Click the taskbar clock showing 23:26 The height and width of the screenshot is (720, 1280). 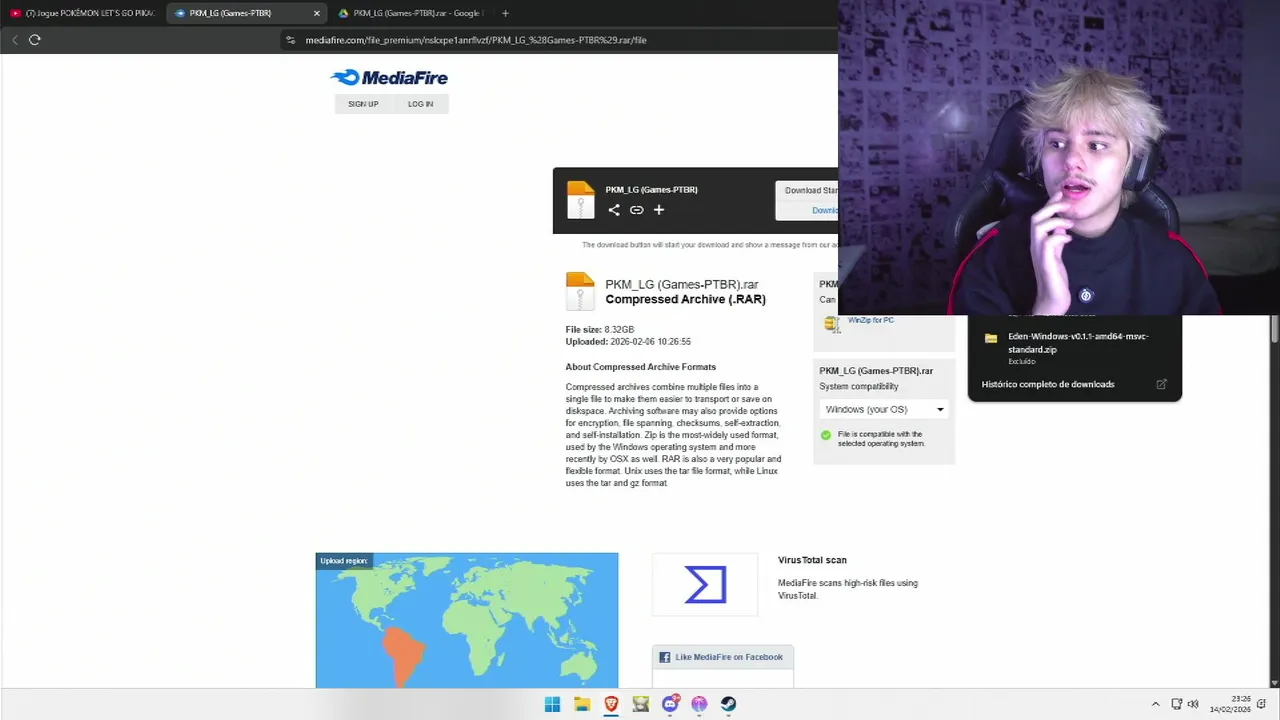click(1231, 704)
